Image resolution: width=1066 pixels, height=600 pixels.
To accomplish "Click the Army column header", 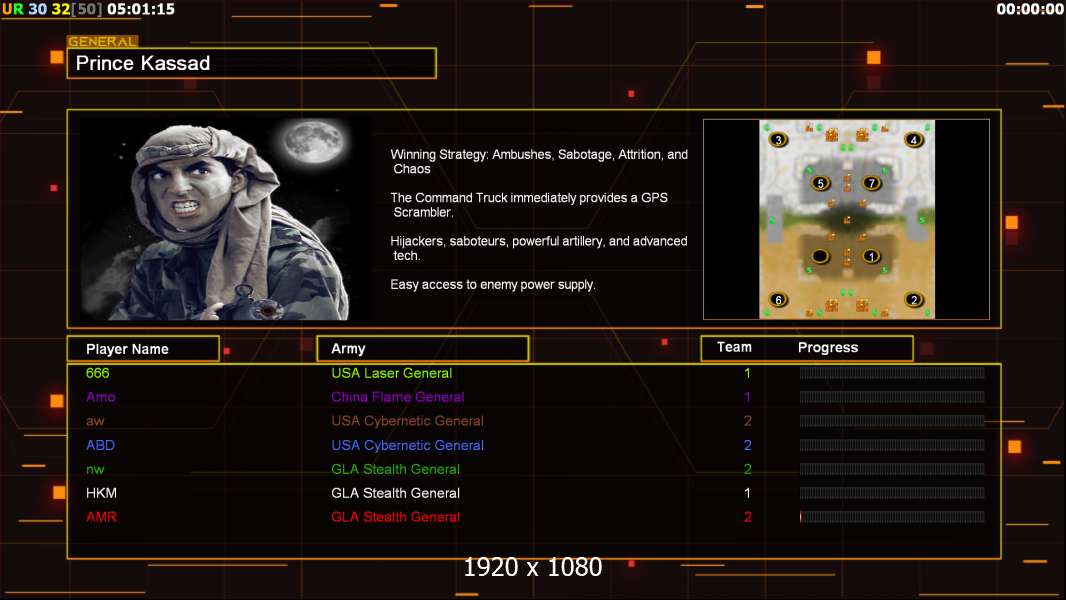I will 422,349.
